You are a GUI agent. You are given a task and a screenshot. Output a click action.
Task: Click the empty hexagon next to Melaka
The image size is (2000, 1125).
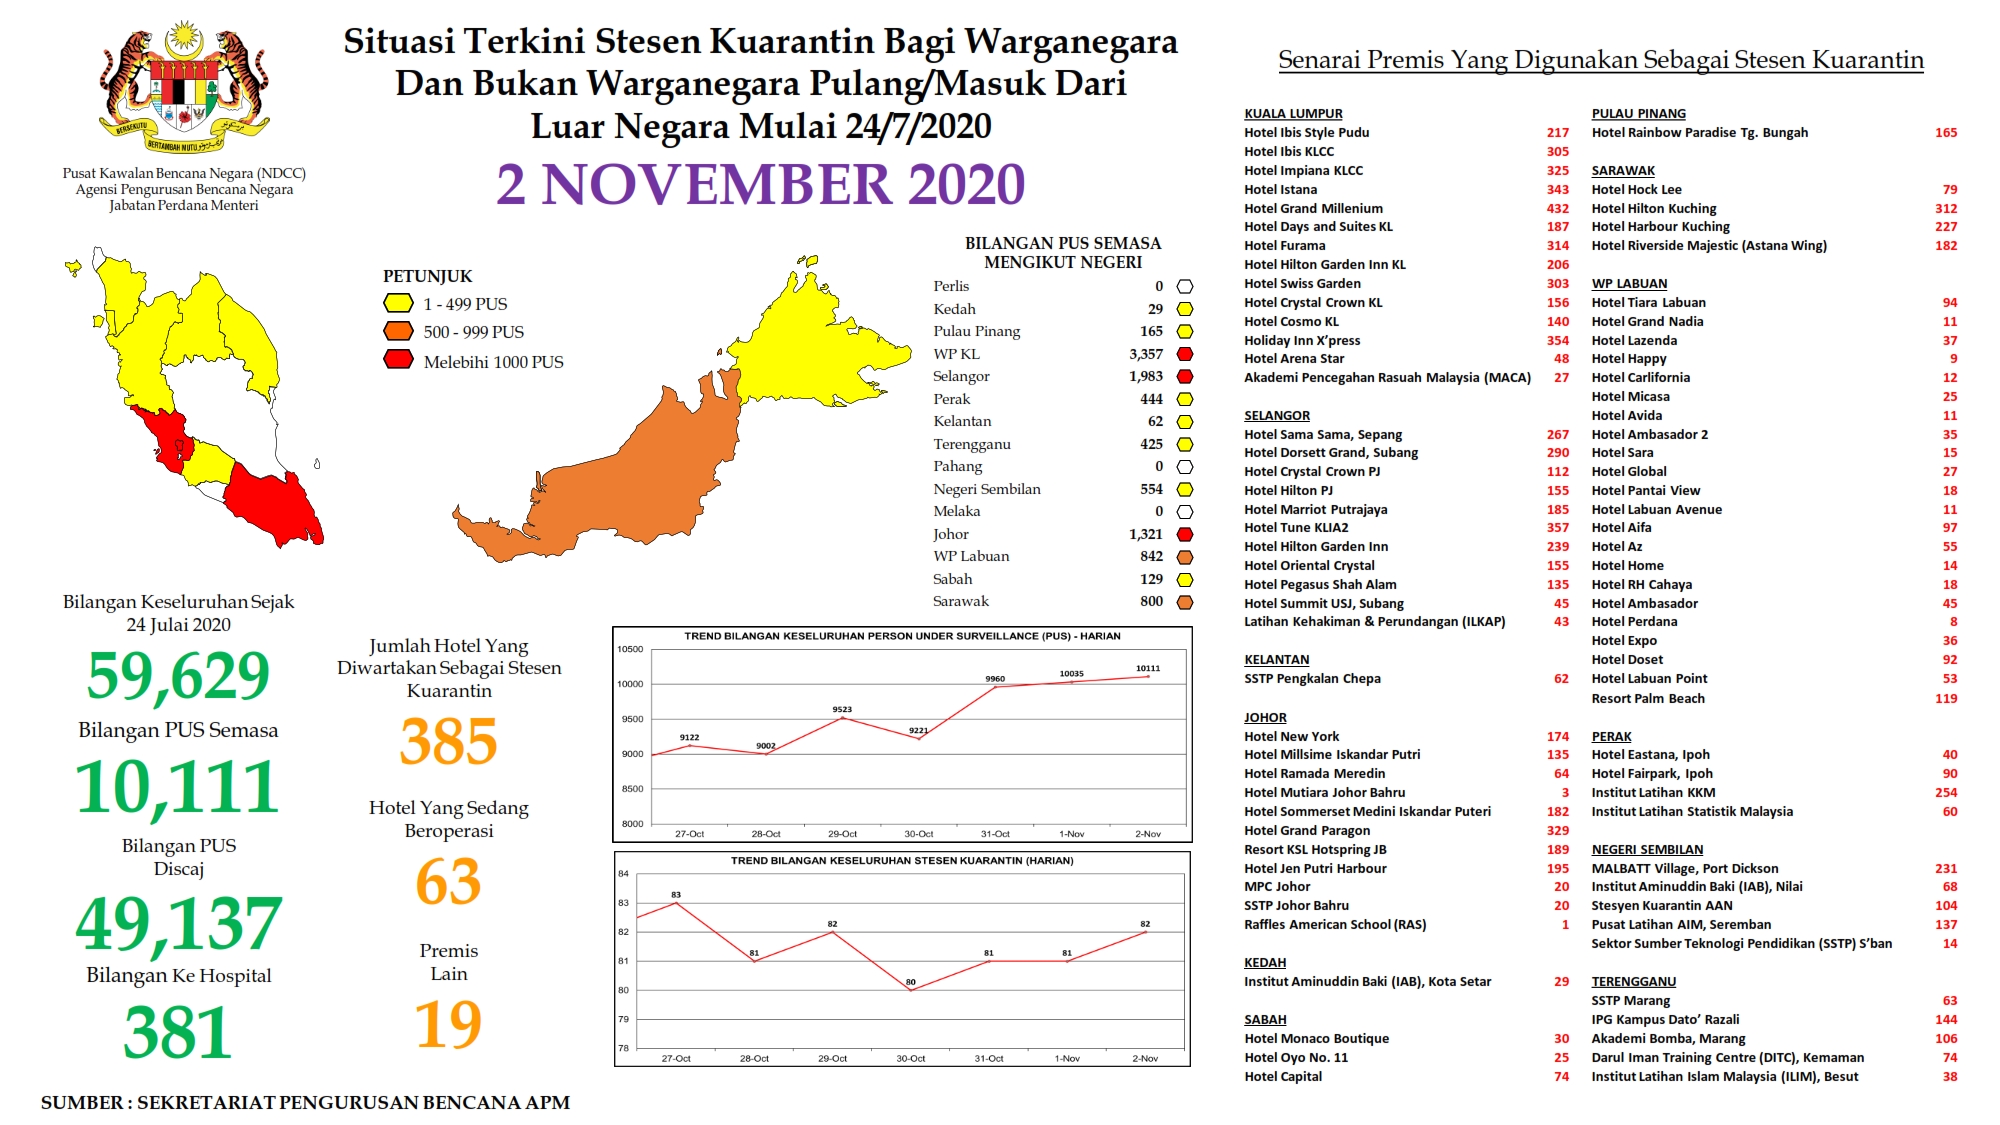click(1185, 512)
